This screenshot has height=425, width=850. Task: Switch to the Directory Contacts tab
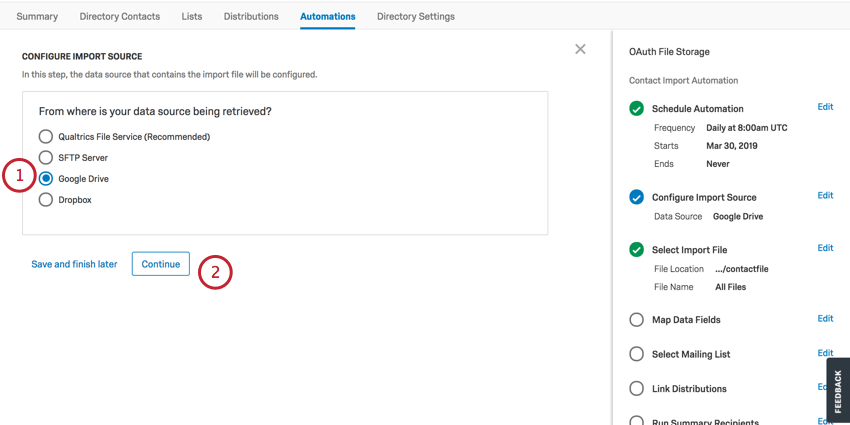click(120, 16)
